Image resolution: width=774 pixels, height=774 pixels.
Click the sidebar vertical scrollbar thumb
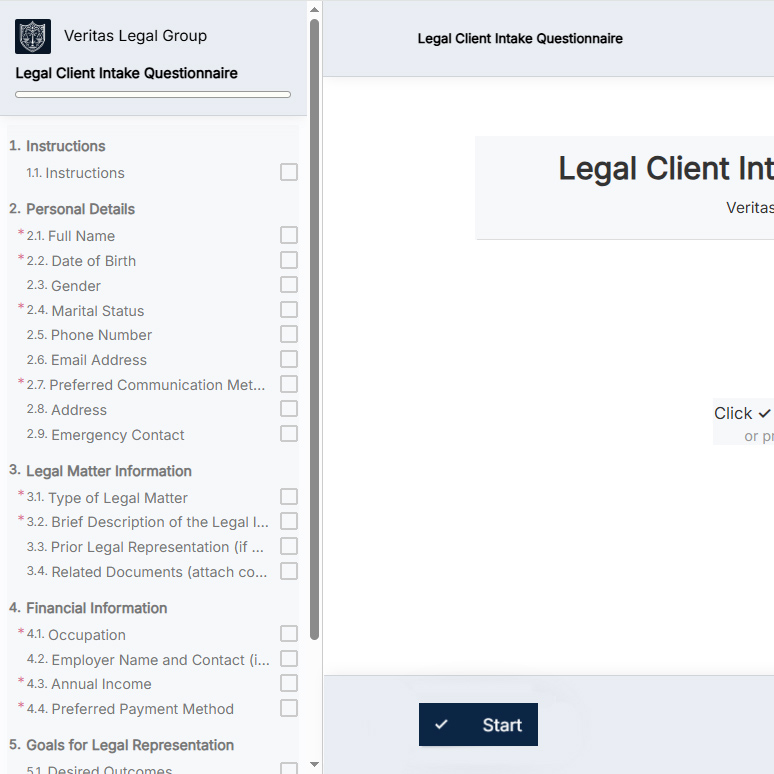tap(314, 329)
